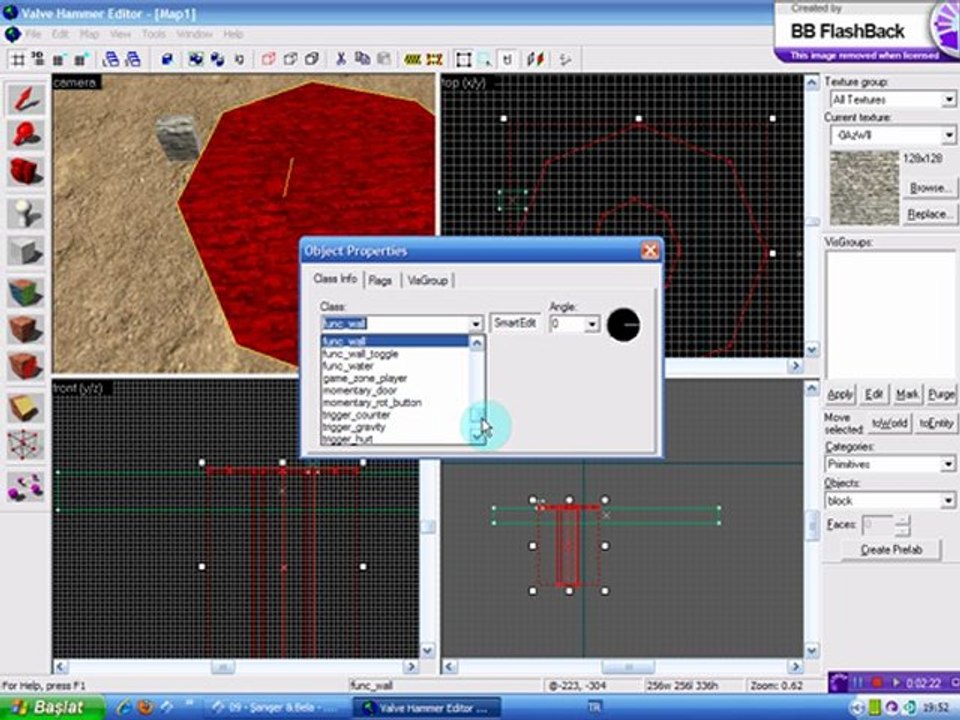Open the Categories dropdown

(948, 463)
